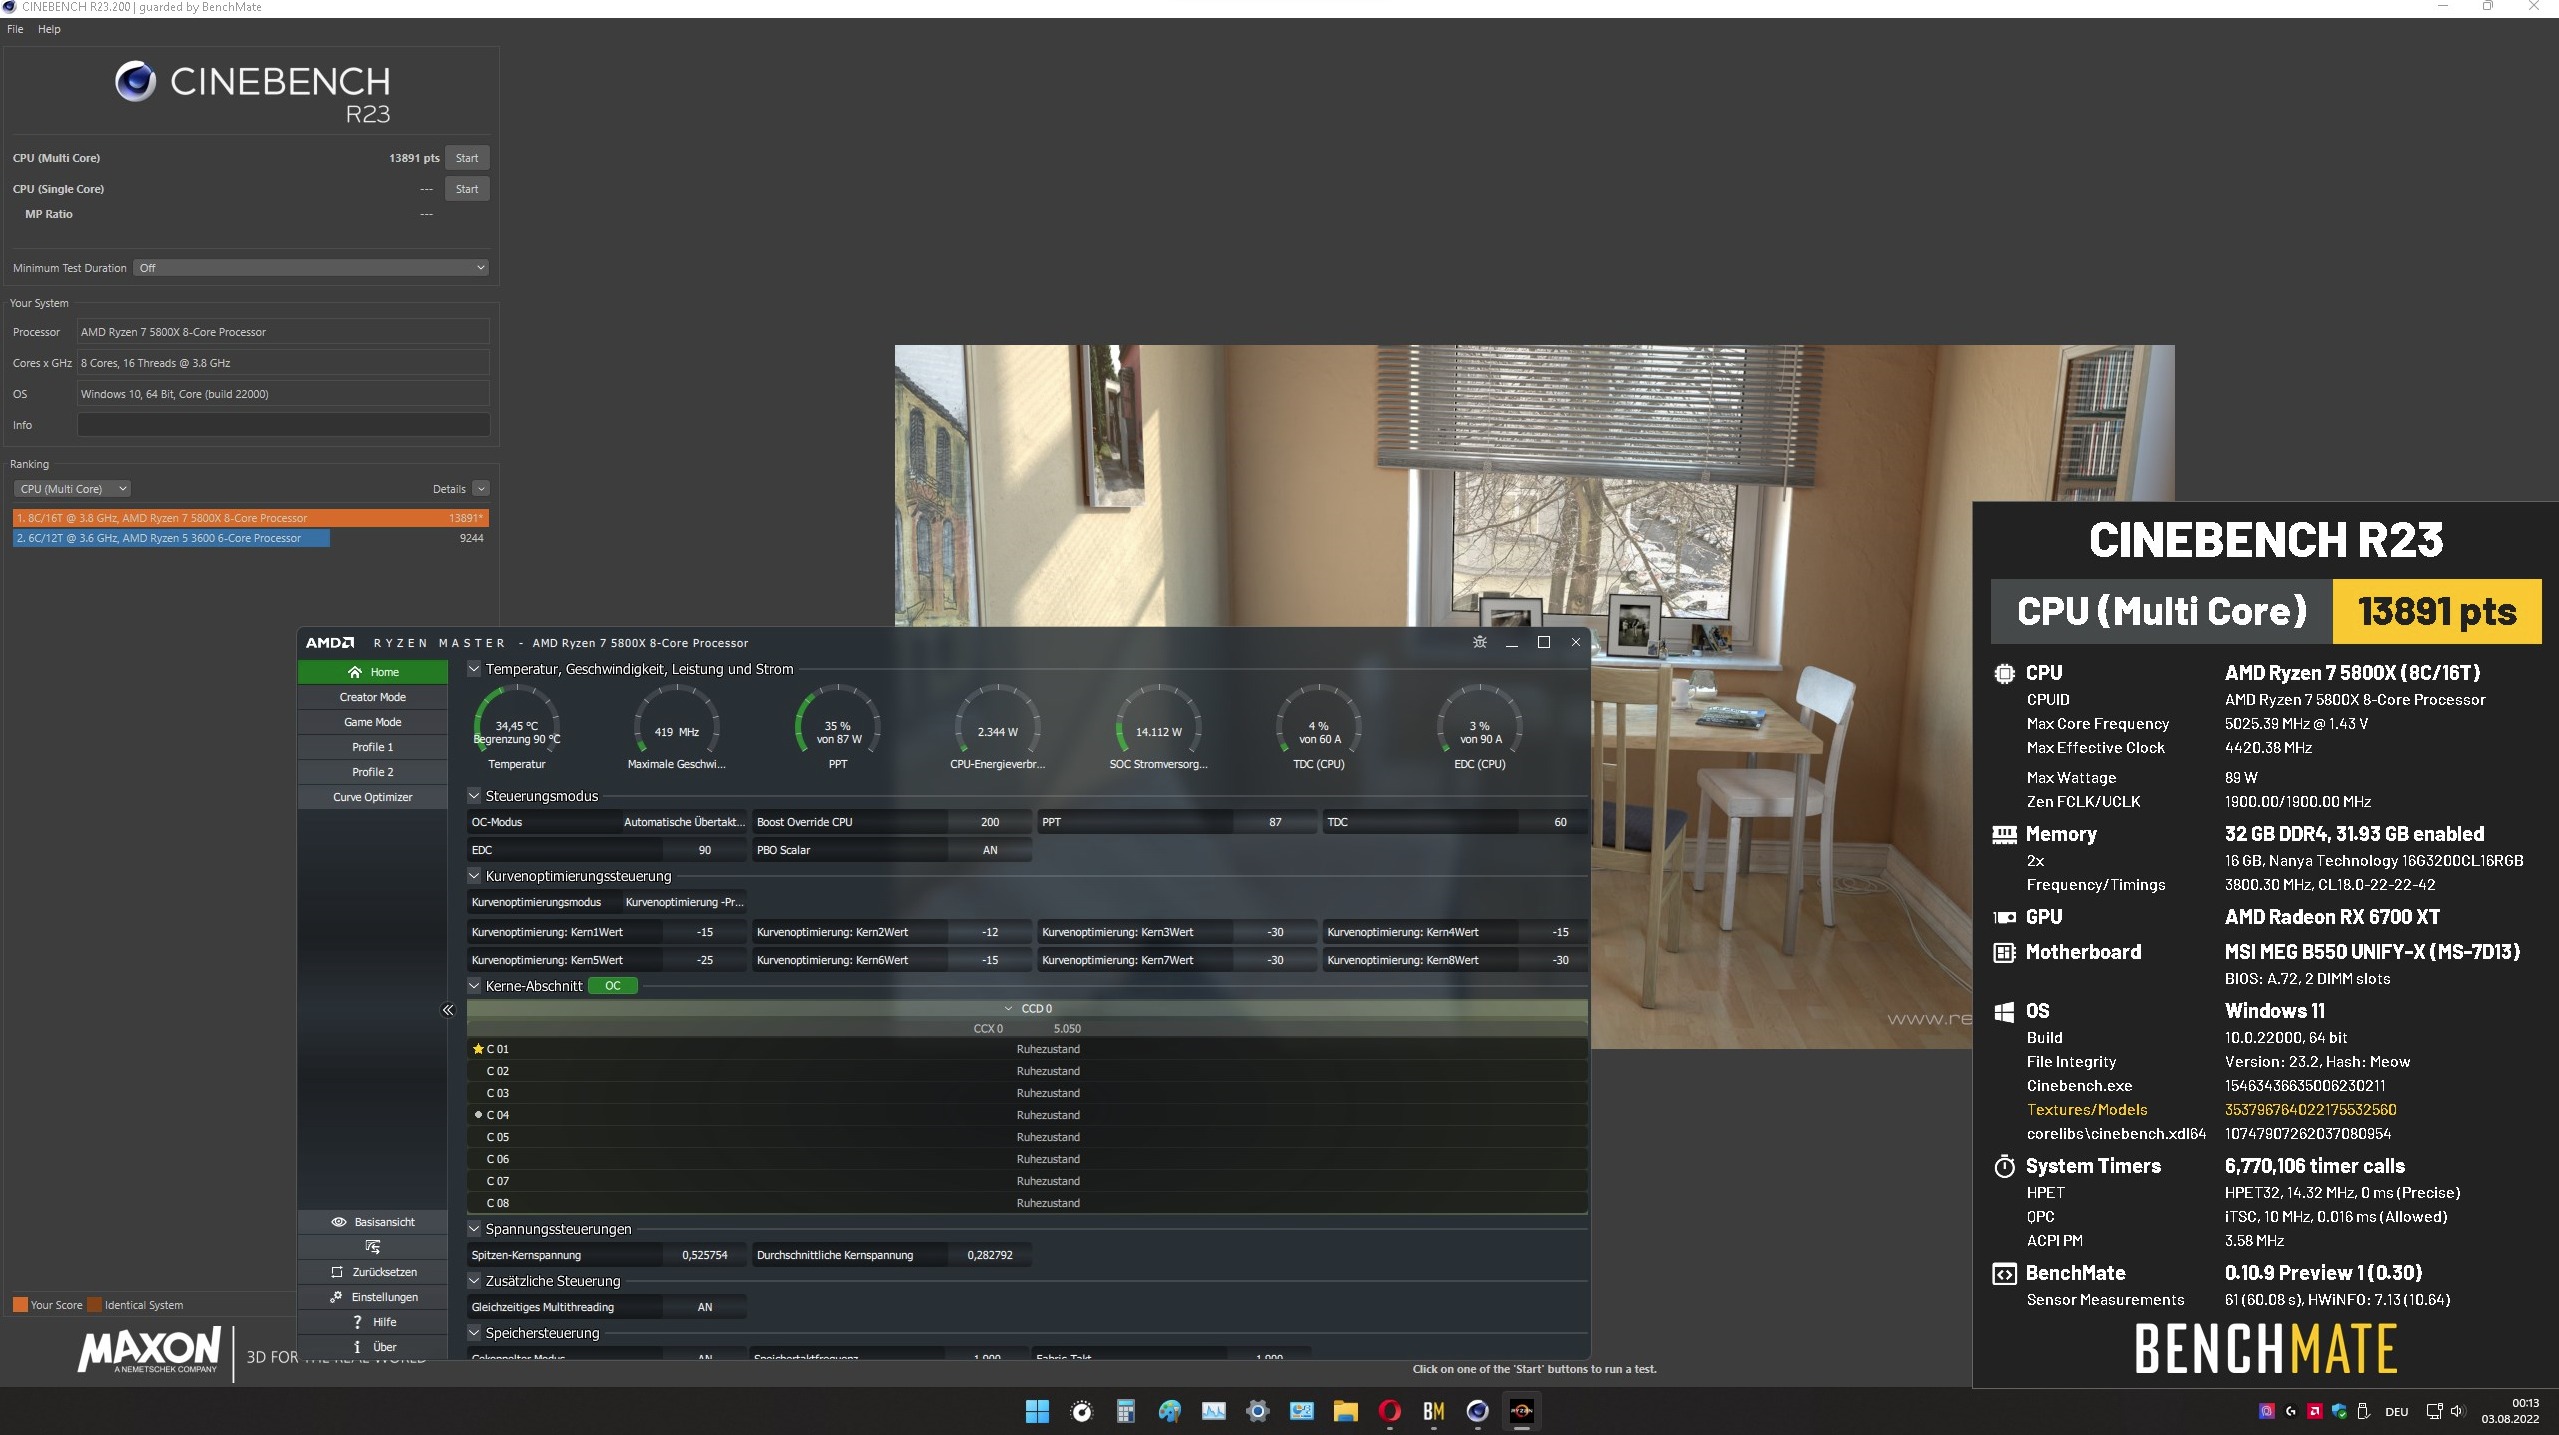The image size is (2559, 1435).
Task: Collapse Ryzen Master sidebar with double-chevron
Action: point(448,1010)
